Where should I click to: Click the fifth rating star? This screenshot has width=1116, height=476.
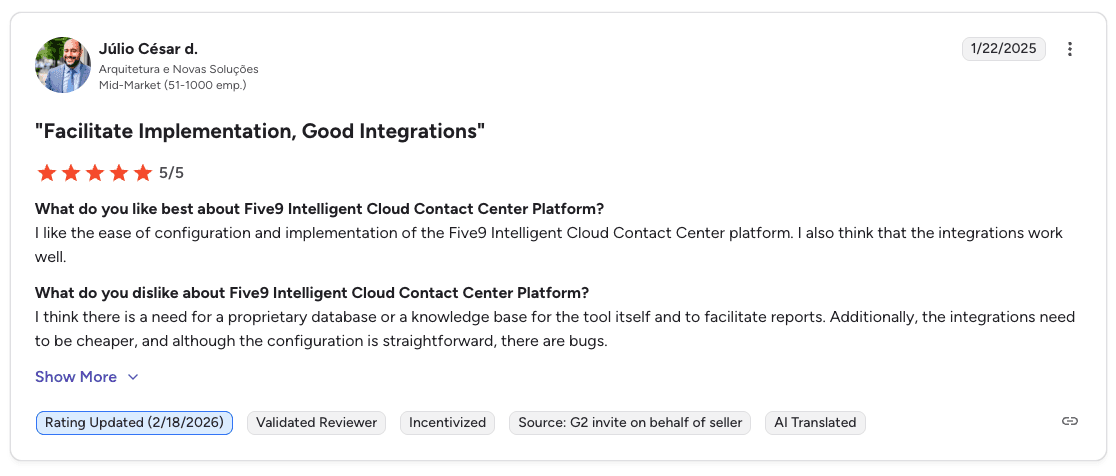click(143, 173)
